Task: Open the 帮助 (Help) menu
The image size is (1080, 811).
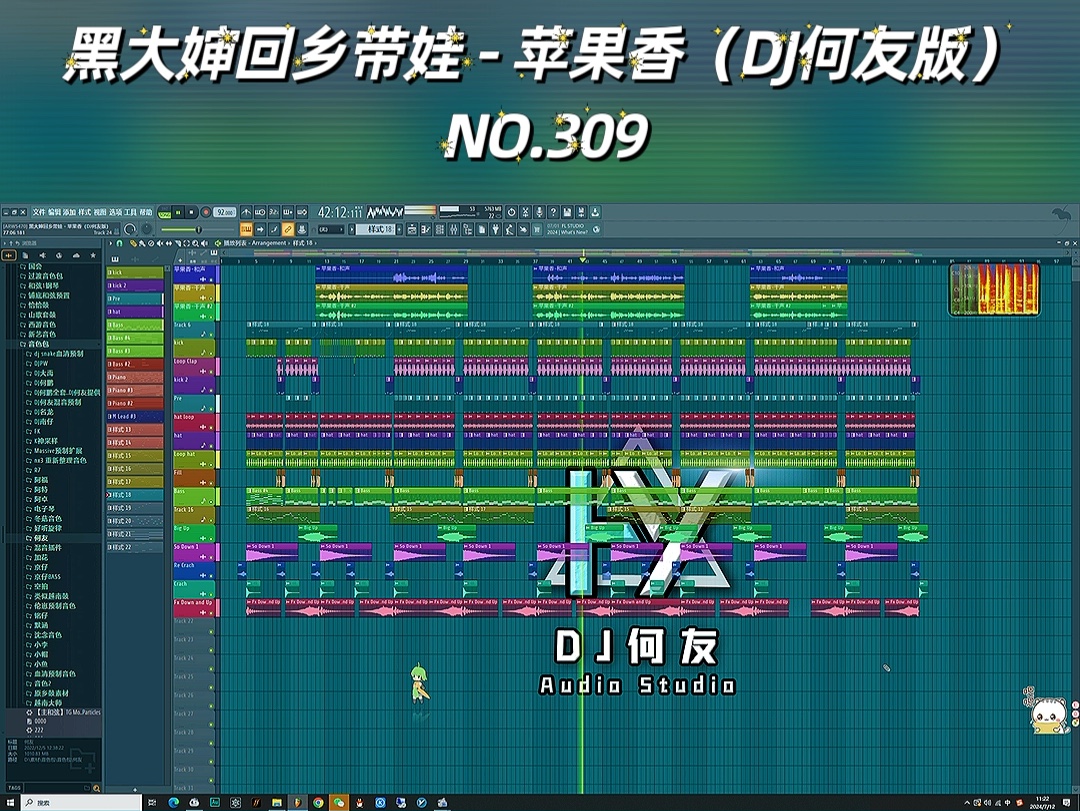Action: 146,212
